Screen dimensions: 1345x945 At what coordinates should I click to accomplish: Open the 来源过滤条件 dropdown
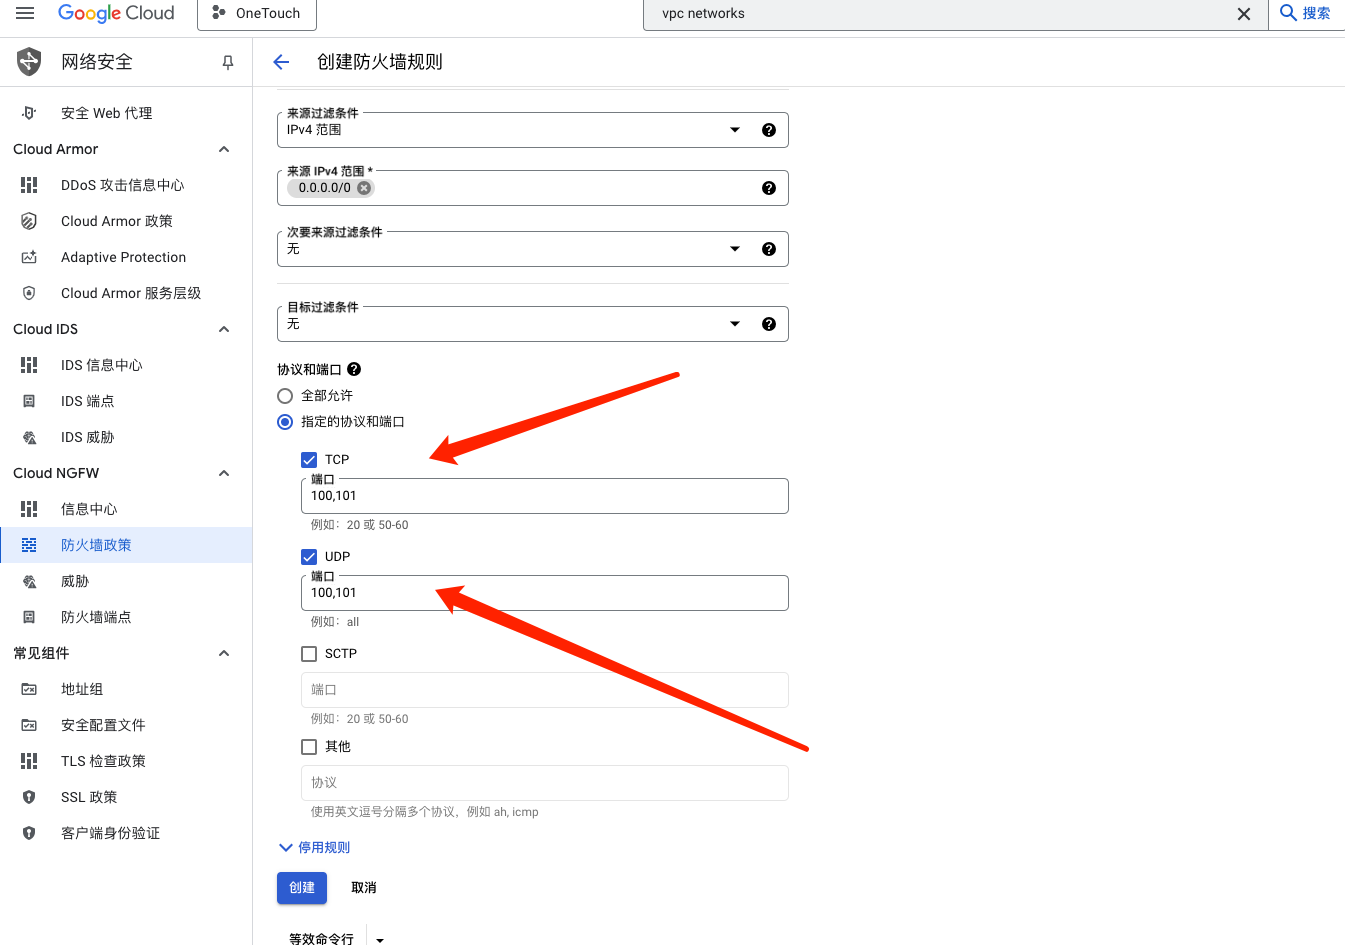click(x=510, y=130)
